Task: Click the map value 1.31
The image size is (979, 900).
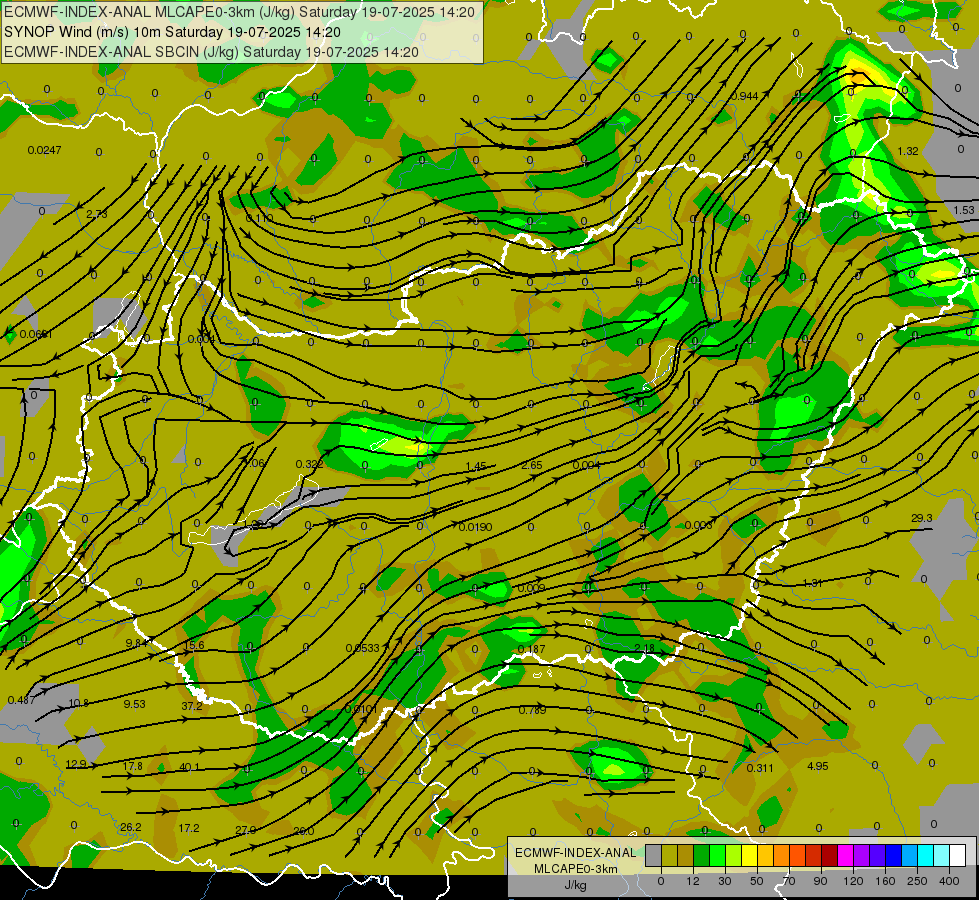Action: (812, 583)
